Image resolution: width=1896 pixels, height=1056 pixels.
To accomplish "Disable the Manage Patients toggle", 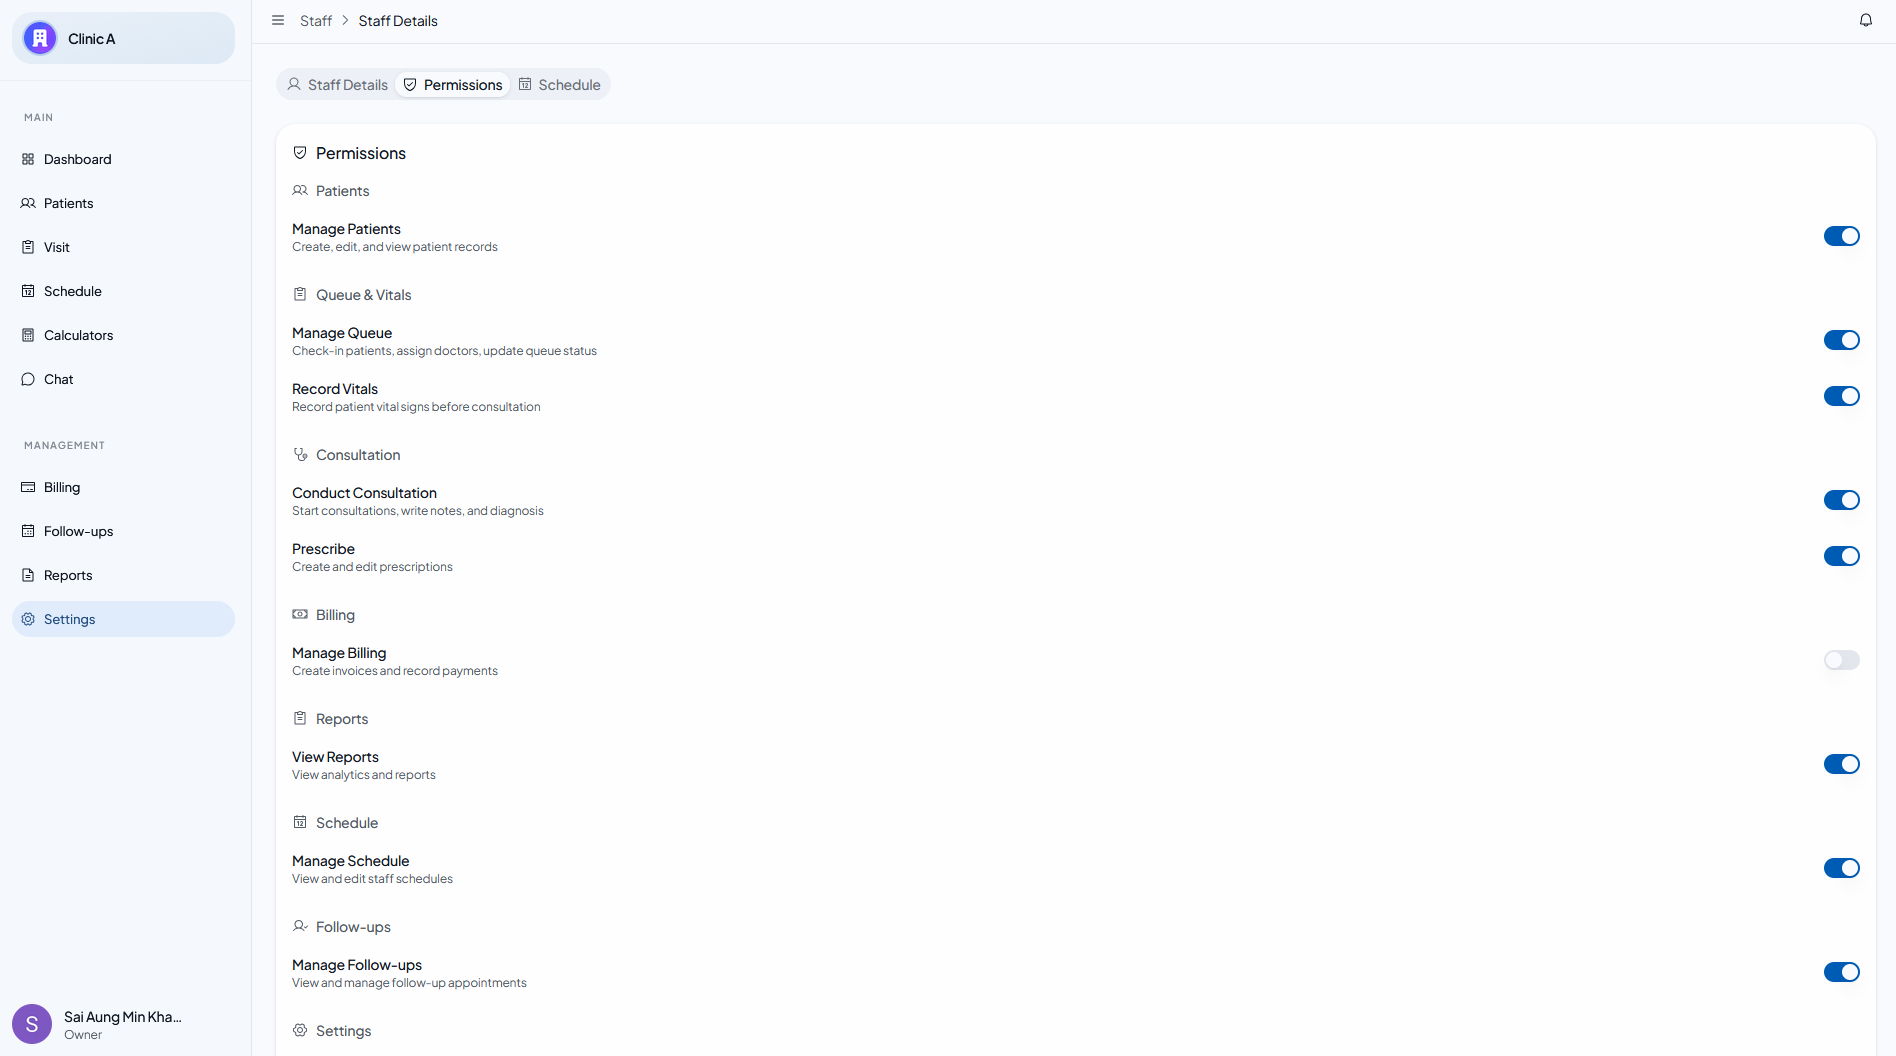I will pos(1841,236).
